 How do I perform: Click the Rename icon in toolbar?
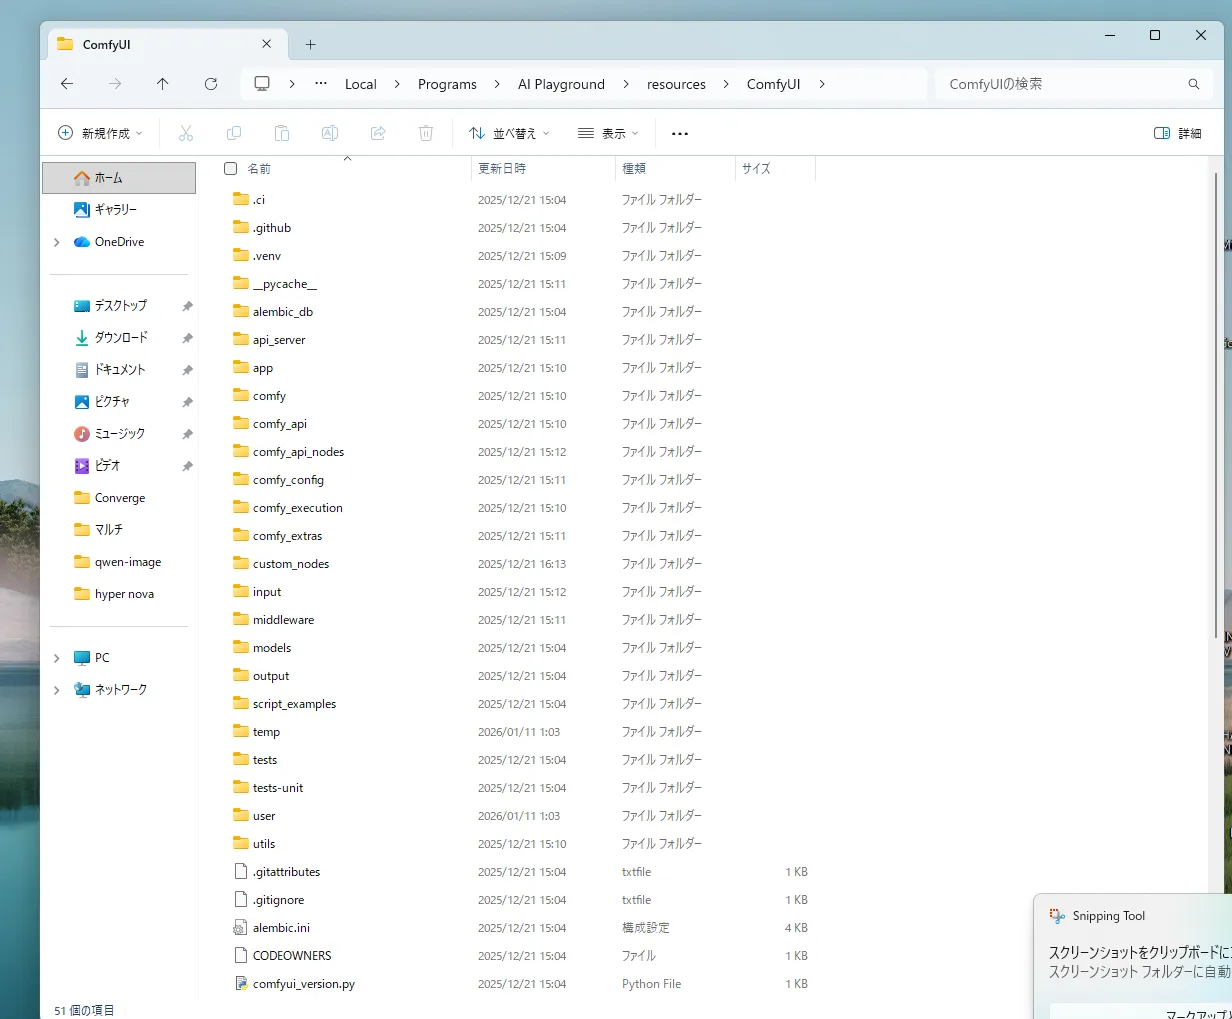tap(330, 133)
